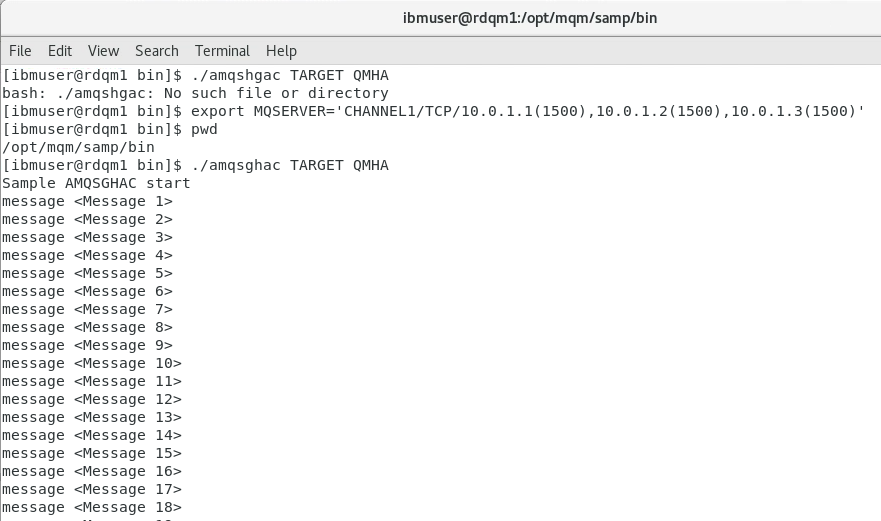Click the window title ibmuser@rdqm1:/opt/mqm/samp/bin
Image resolution: width=881 pixels, height=521 pixels.
[x=530, y=18]
